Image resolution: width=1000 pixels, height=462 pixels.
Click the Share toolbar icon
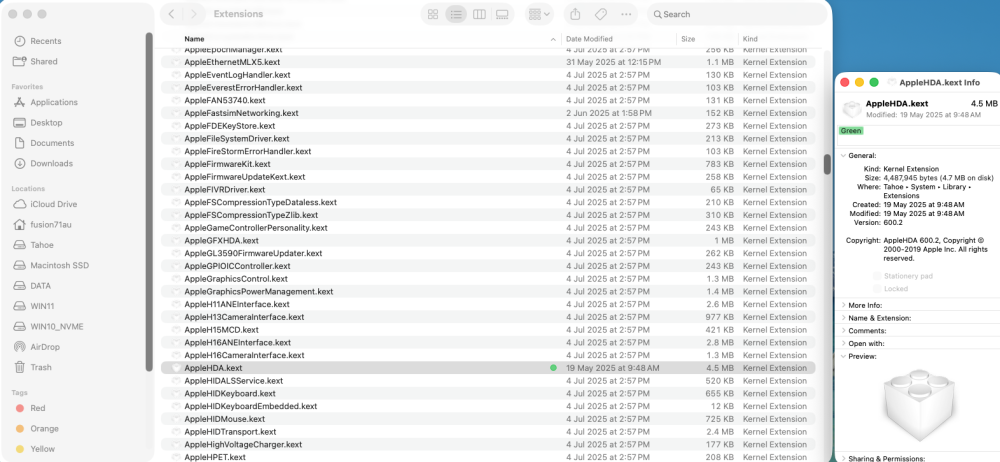click(x=575, y=14)
